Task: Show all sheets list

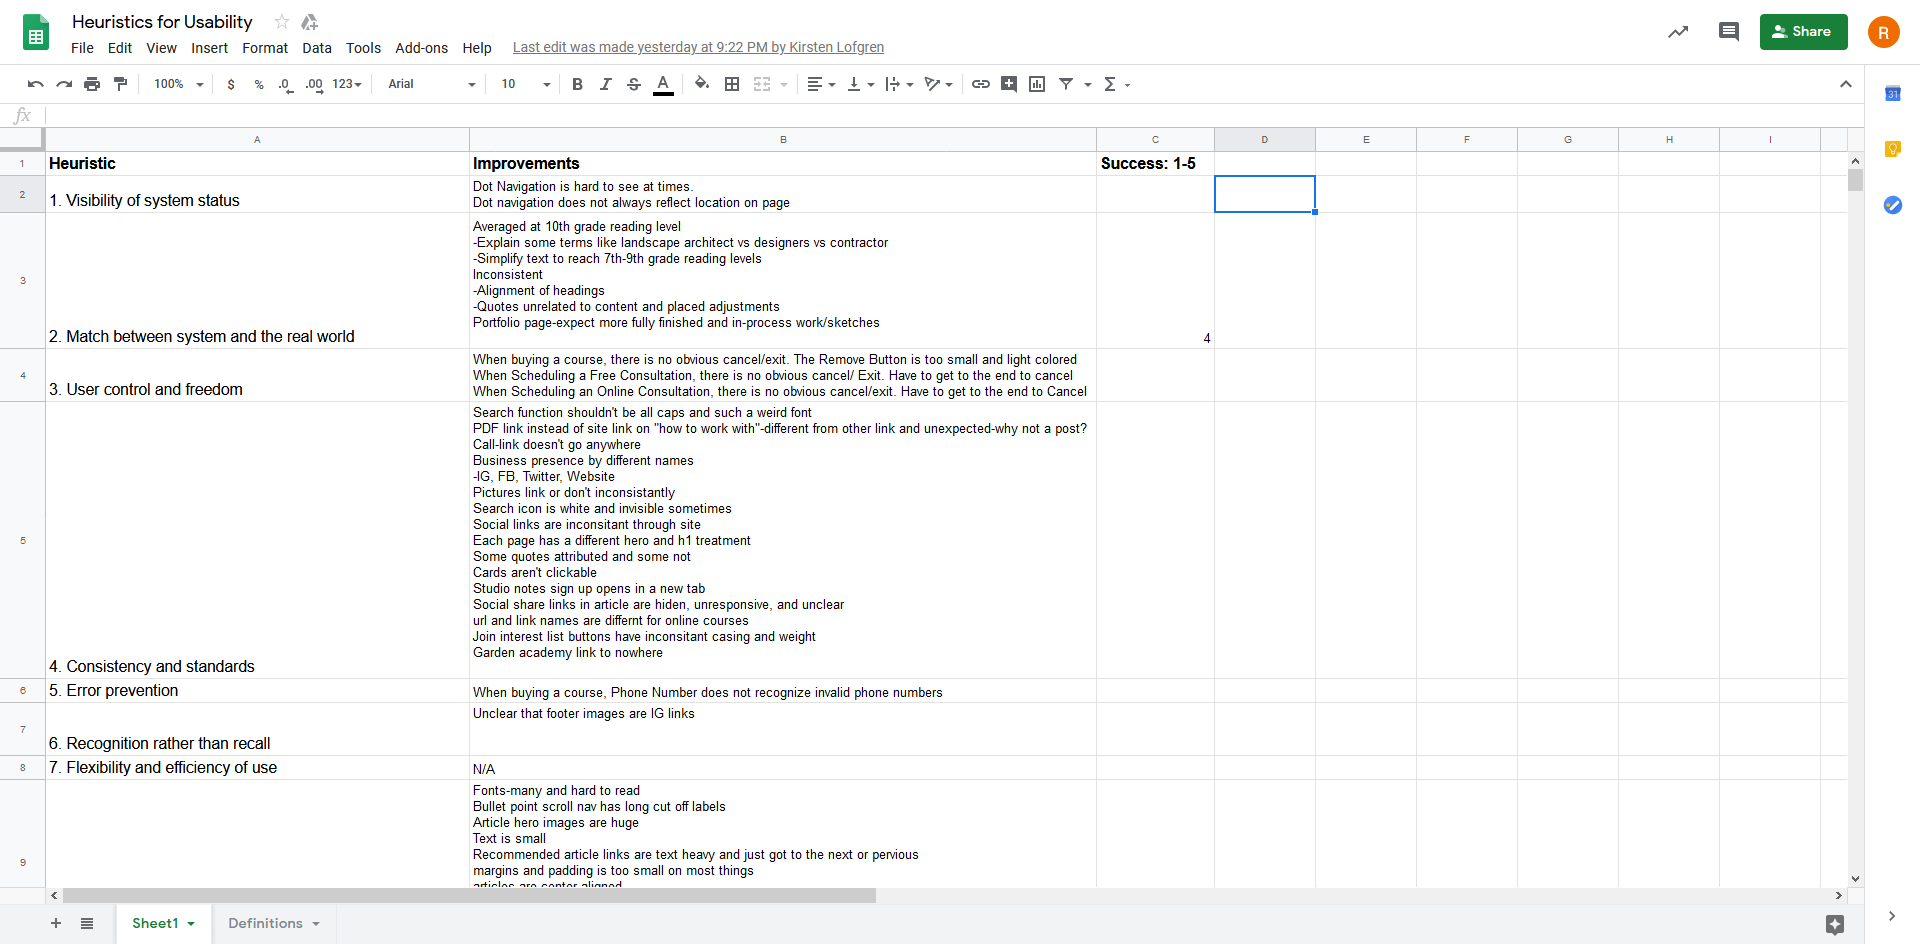Action: pyautogui.click(x=87, y=923)
